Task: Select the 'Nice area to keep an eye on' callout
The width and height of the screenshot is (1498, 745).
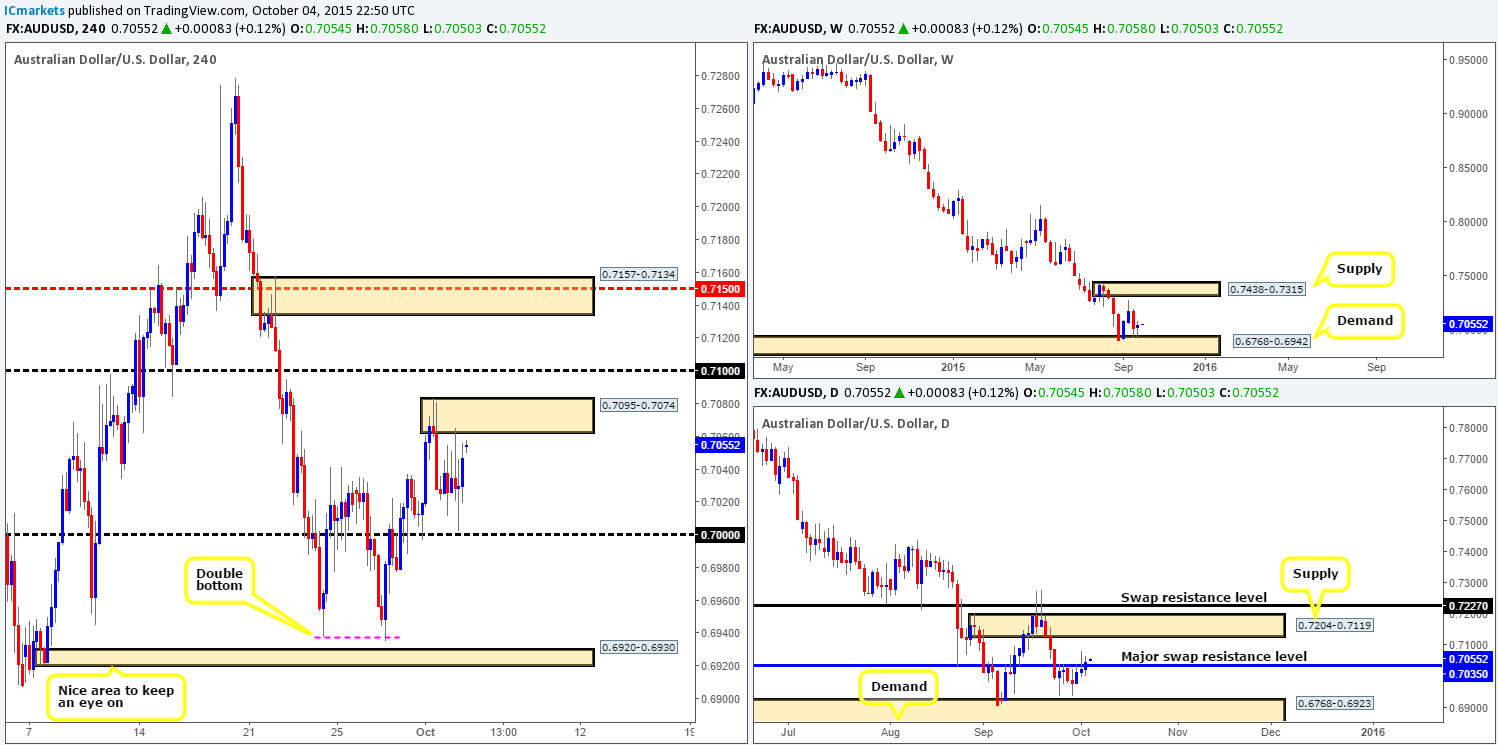Action: pyautogui.click(x=116, y=698)
